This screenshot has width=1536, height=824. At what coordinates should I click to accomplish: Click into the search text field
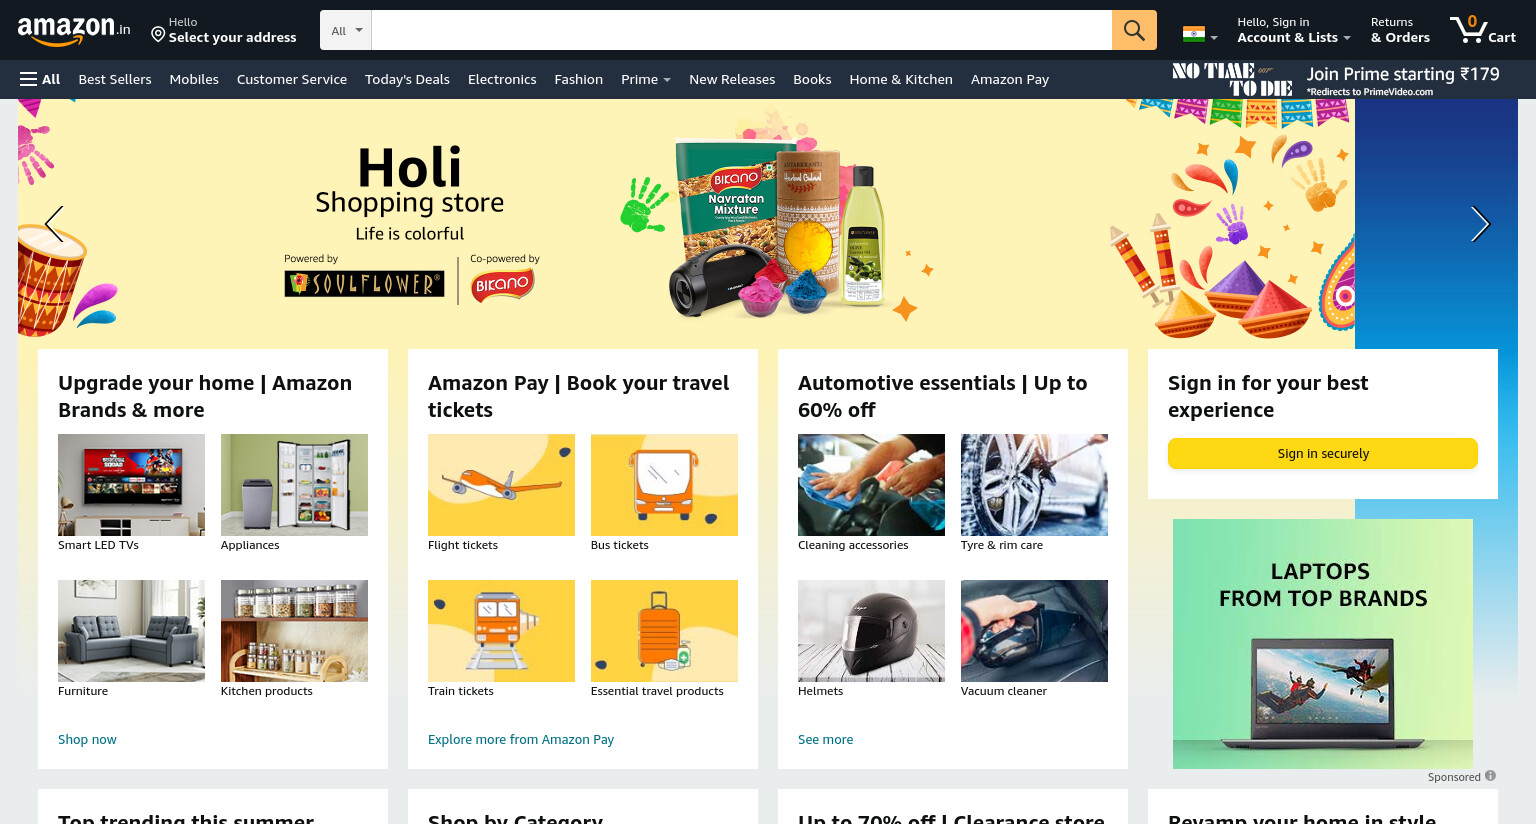click(x=741, y=30)
